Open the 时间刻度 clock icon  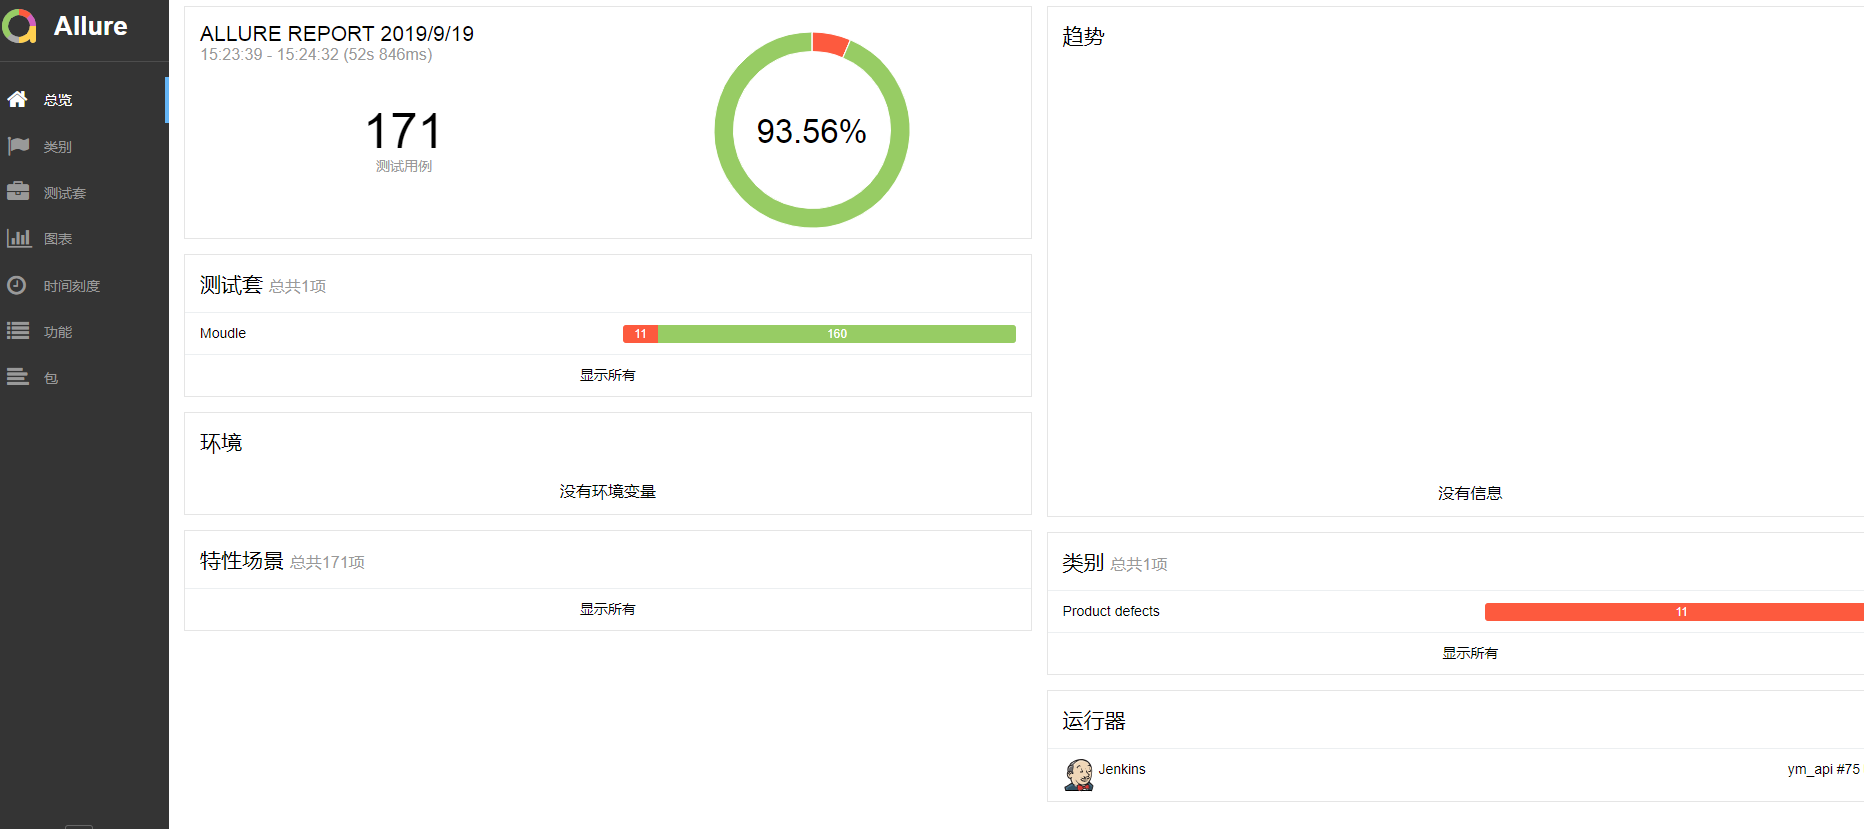18,285
